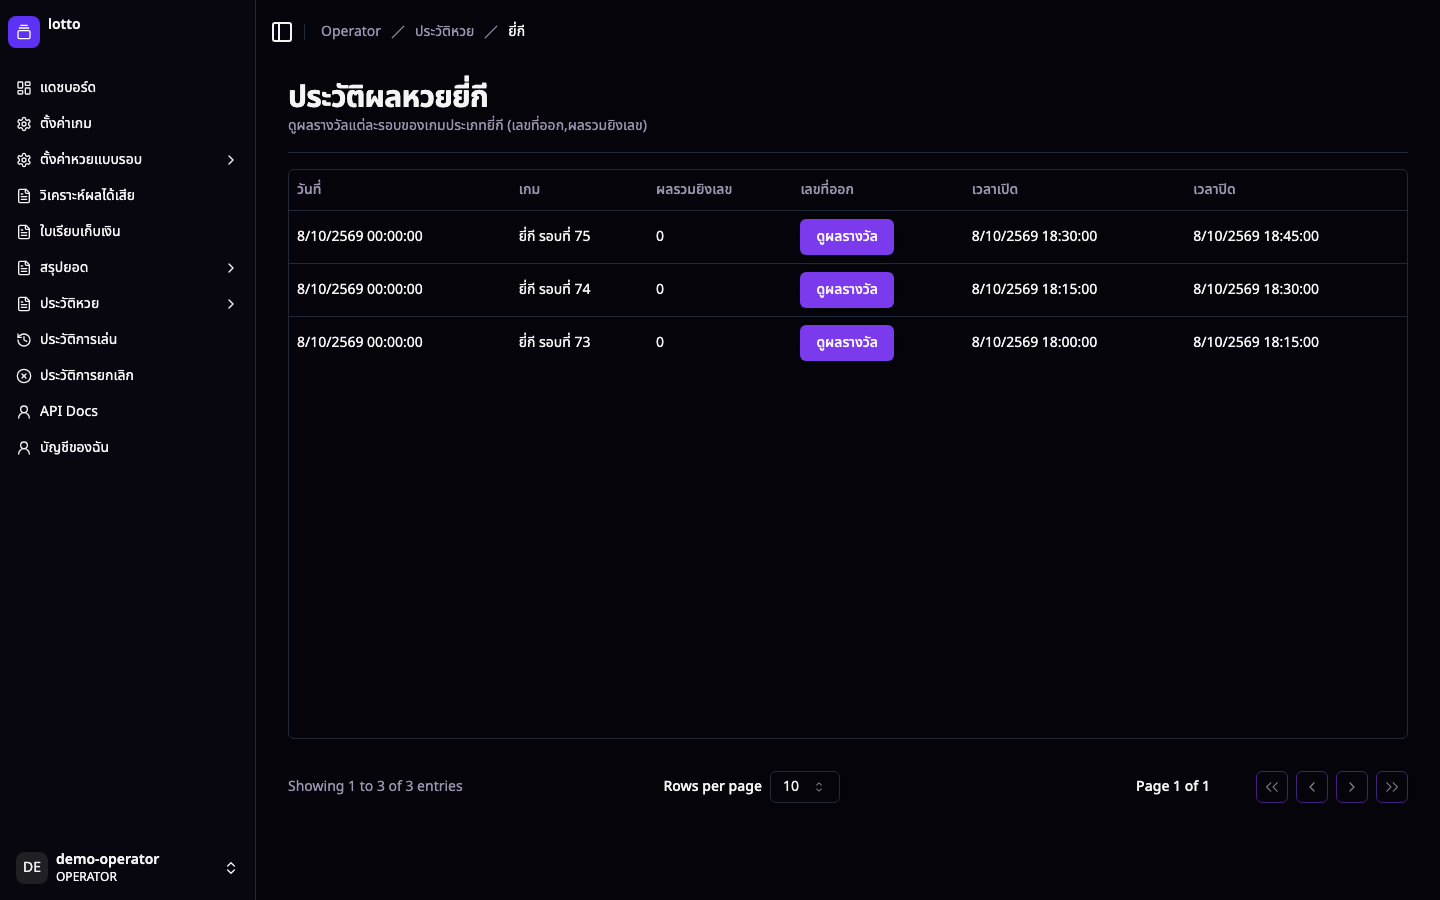Viewport: 1440px width, 900px height.
Task: Open ประวัติการเล่น in the sidebar
Action: click(127, 340)
